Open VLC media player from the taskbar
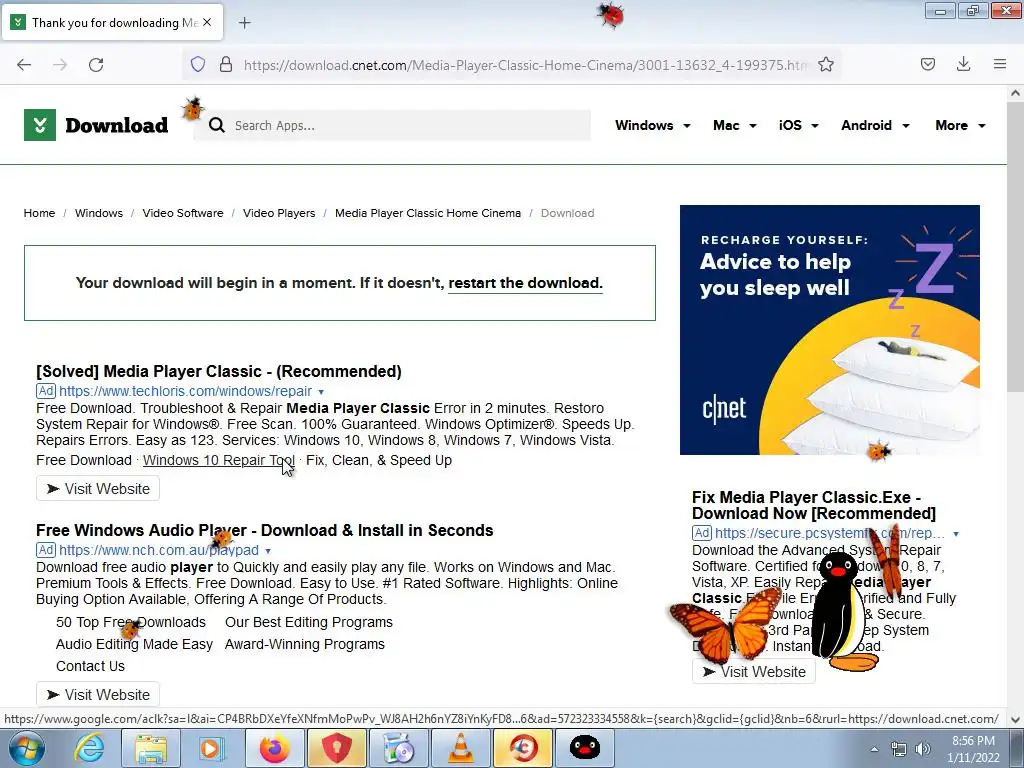Viewport: 1024px width, 768px height. tap(460, 748)
